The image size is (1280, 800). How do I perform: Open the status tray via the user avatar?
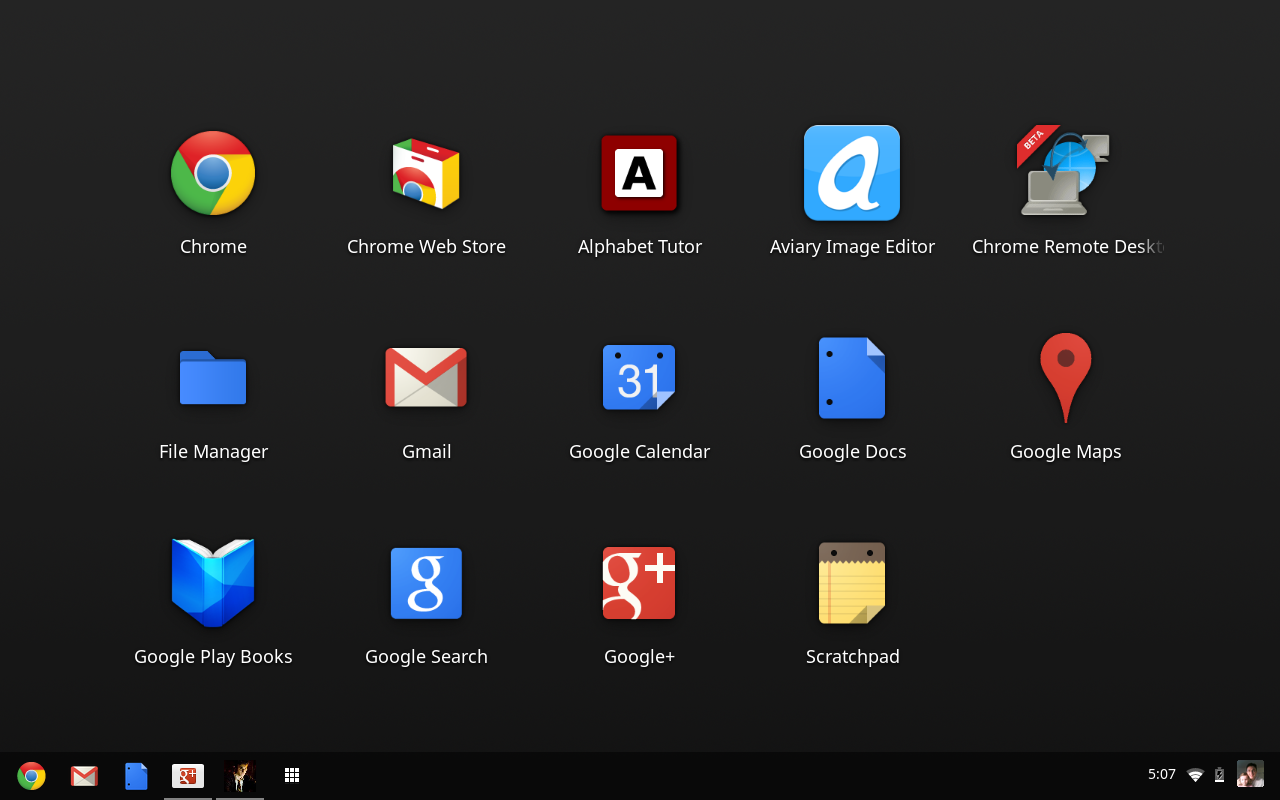(1249, 773)
